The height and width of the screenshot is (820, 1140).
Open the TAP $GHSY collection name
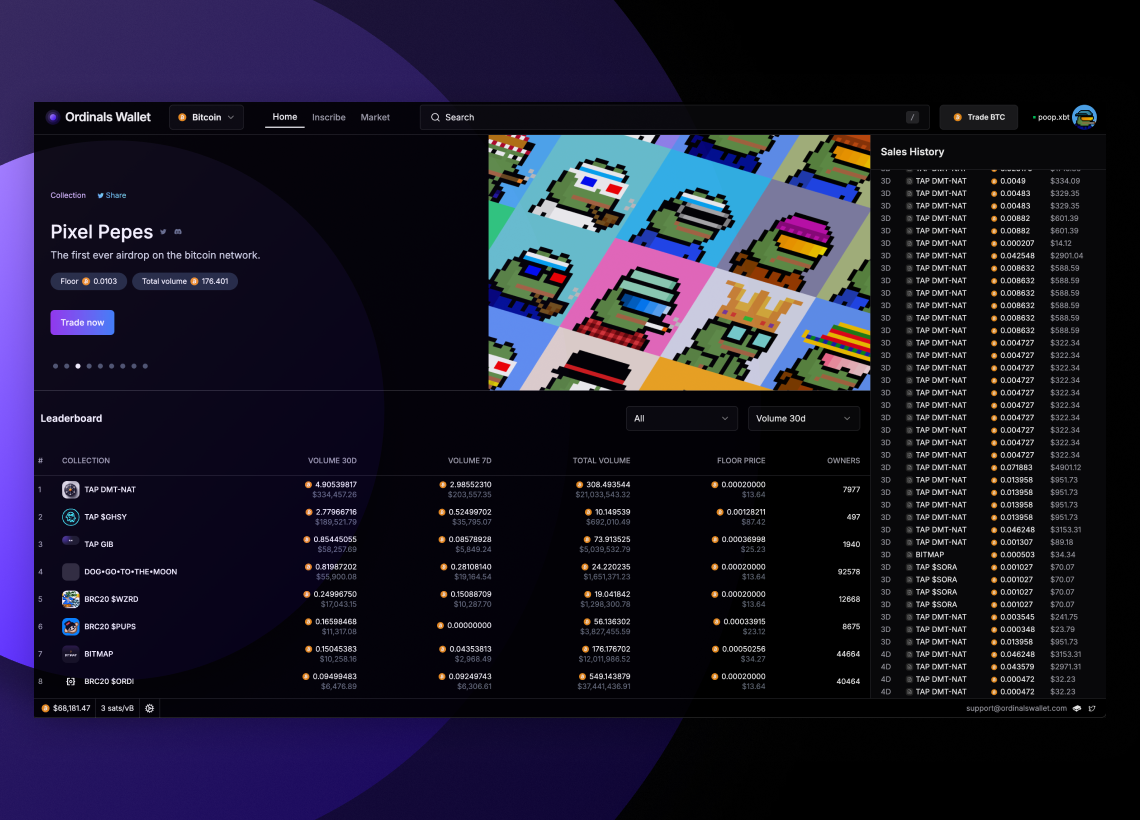tap(105, 517)
